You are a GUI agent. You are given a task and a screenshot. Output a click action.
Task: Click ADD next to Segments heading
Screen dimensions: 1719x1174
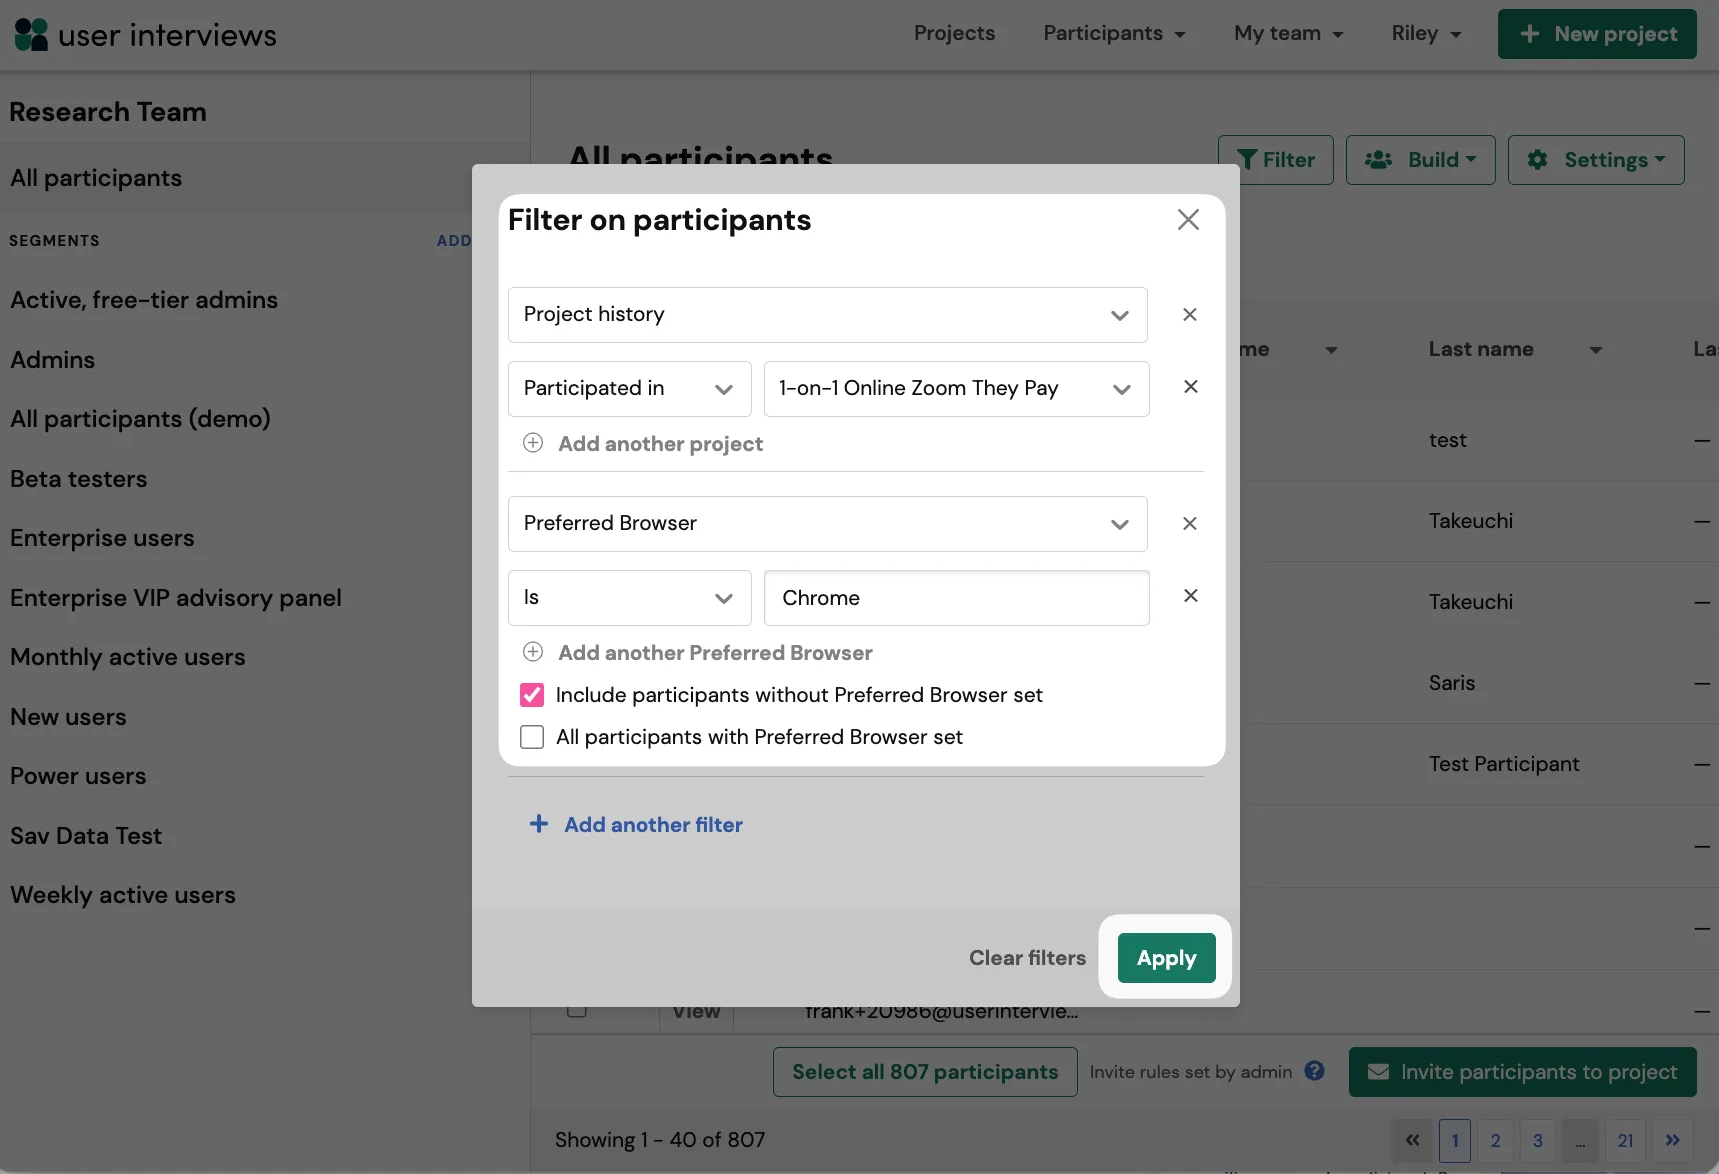(454, 241)
